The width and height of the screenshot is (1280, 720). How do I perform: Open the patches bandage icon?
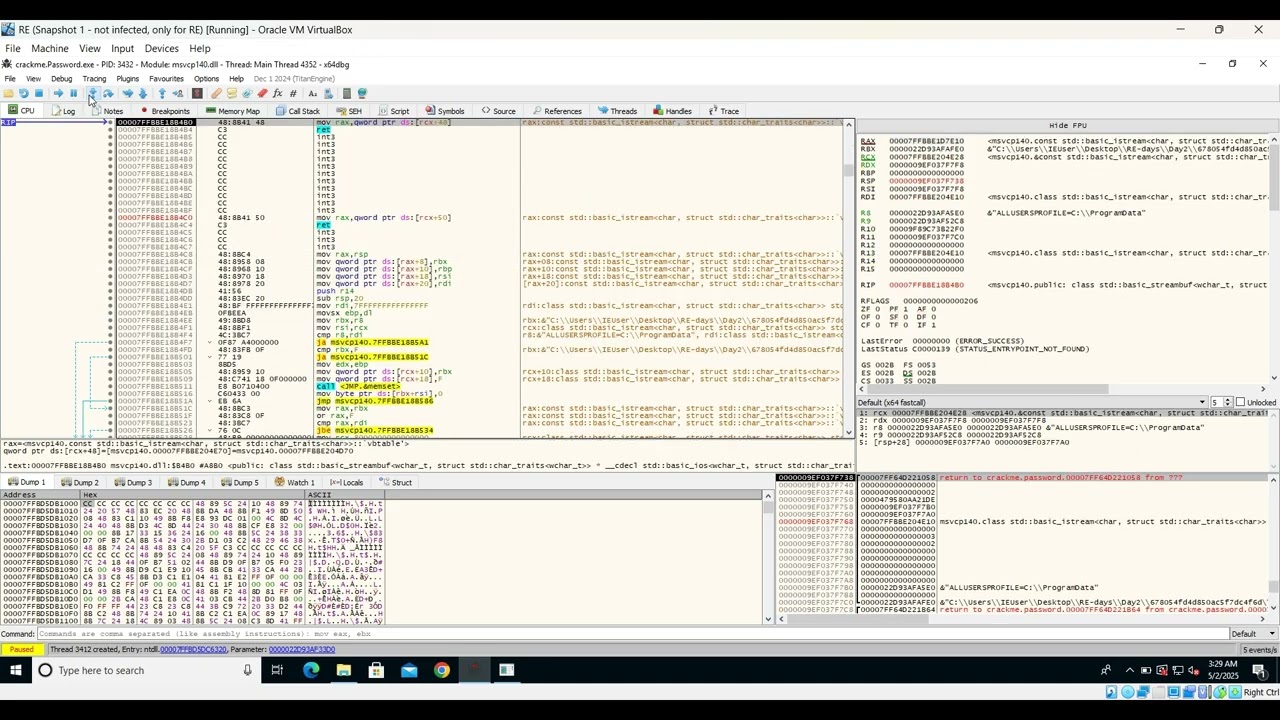(216, 94)
